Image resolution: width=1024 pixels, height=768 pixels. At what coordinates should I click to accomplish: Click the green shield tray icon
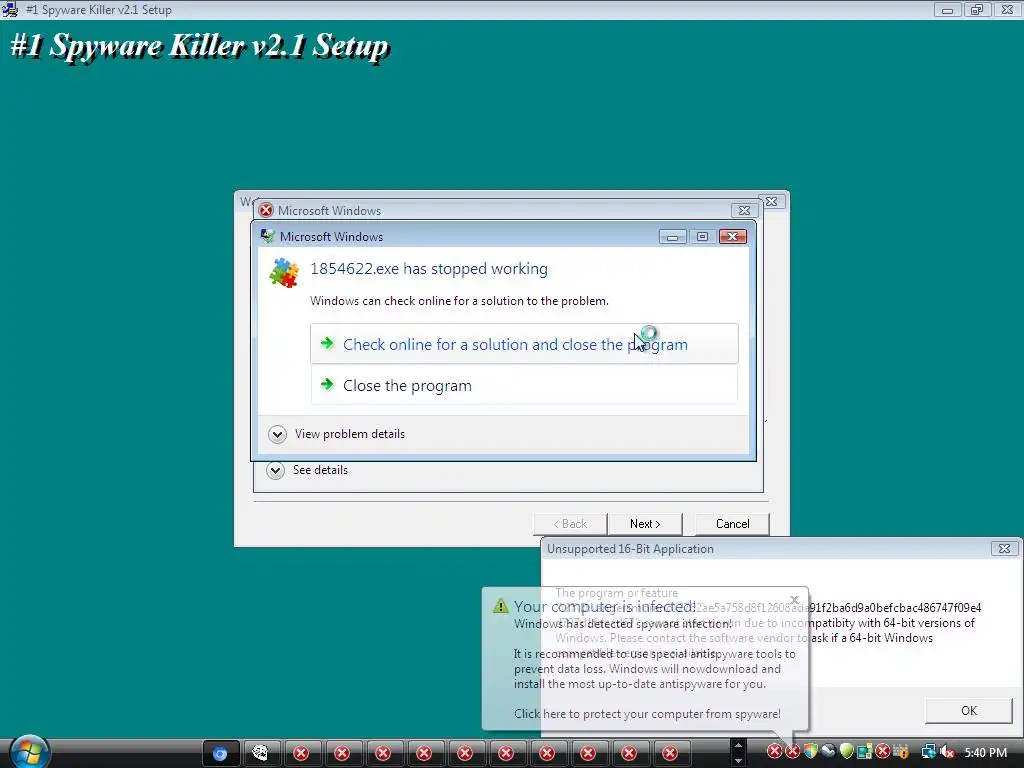846,752
